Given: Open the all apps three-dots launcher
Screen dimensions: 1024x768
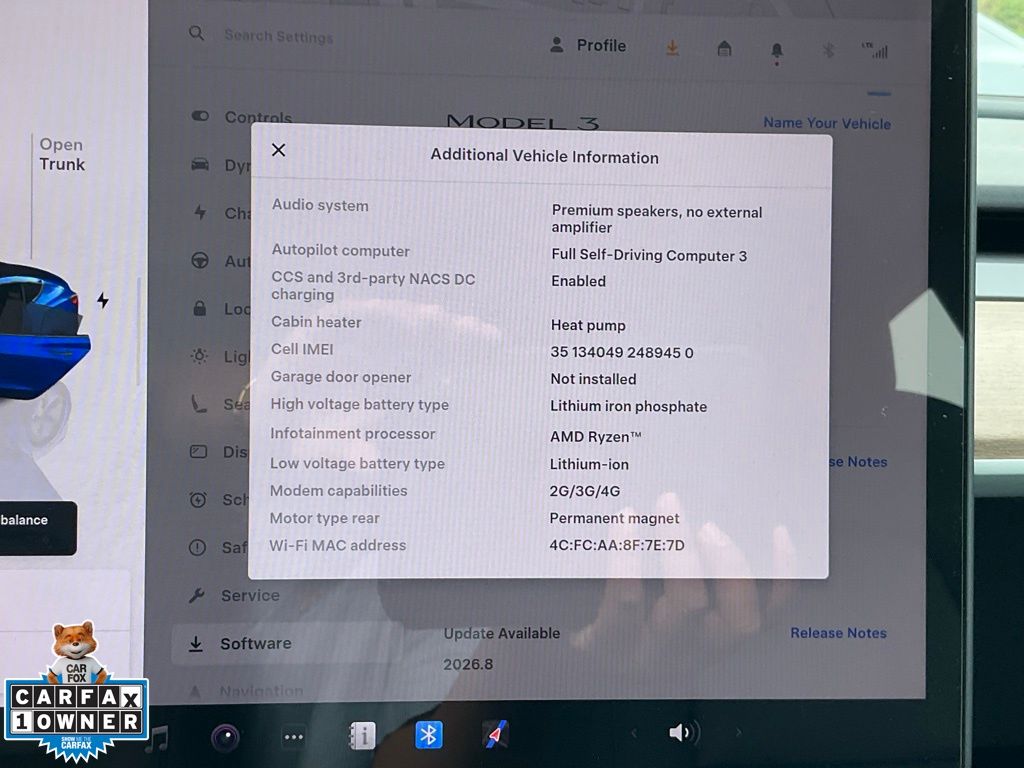Looking at the screenshot, I should 293,737.
